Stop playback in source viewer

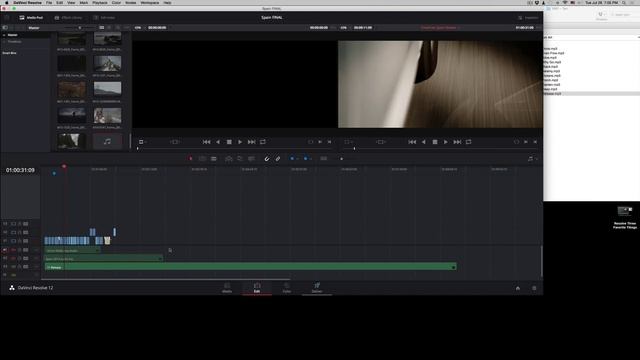[x=229, y=142]
